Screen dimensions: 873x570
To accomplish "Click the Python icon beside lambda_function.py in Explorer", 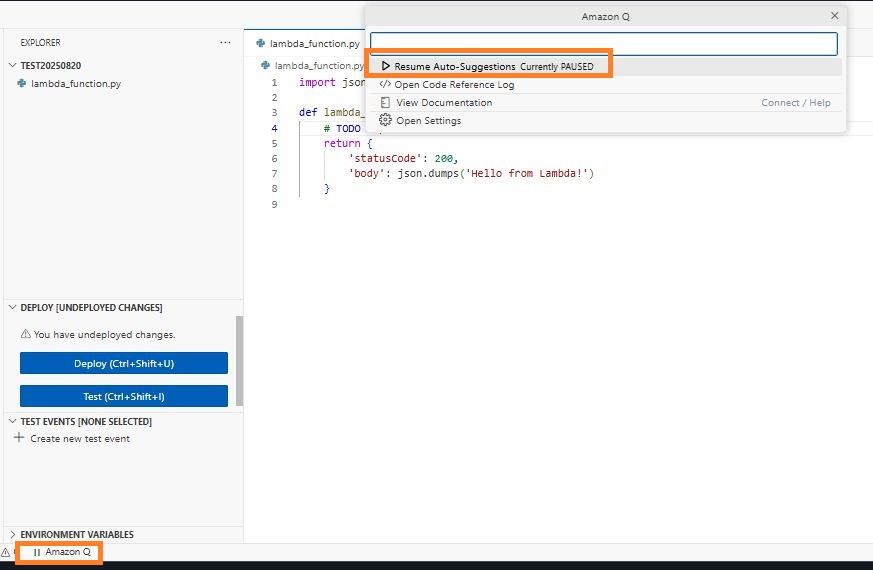I will [x=22, y=83].
